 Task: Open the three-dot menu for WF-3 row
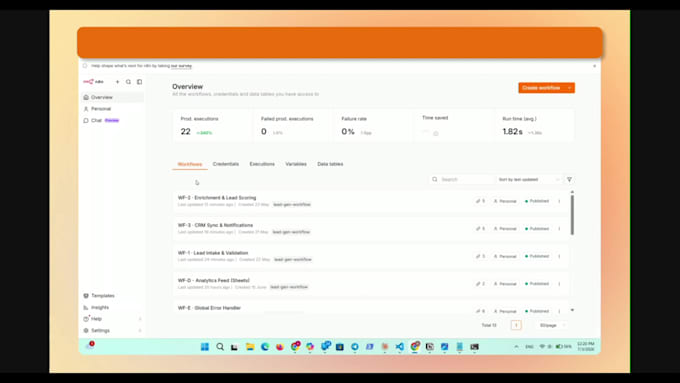click(x=559, y=229)
